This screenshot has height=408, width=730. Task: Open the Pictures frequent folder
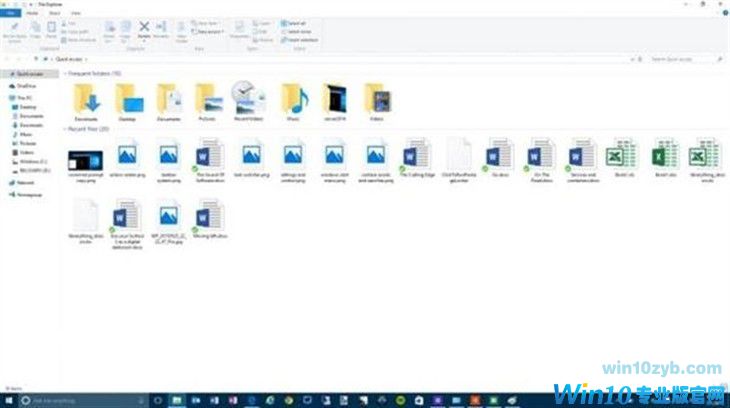[x=209, y=98]
